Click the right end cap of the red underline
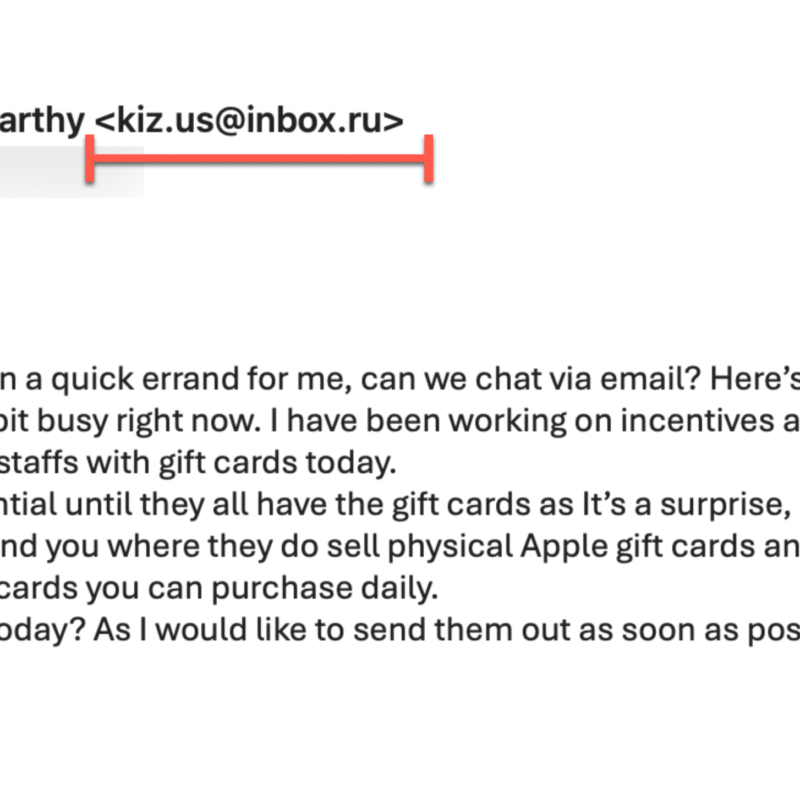The width and height of the screenshot is (800, 800). tap(429, 159)
